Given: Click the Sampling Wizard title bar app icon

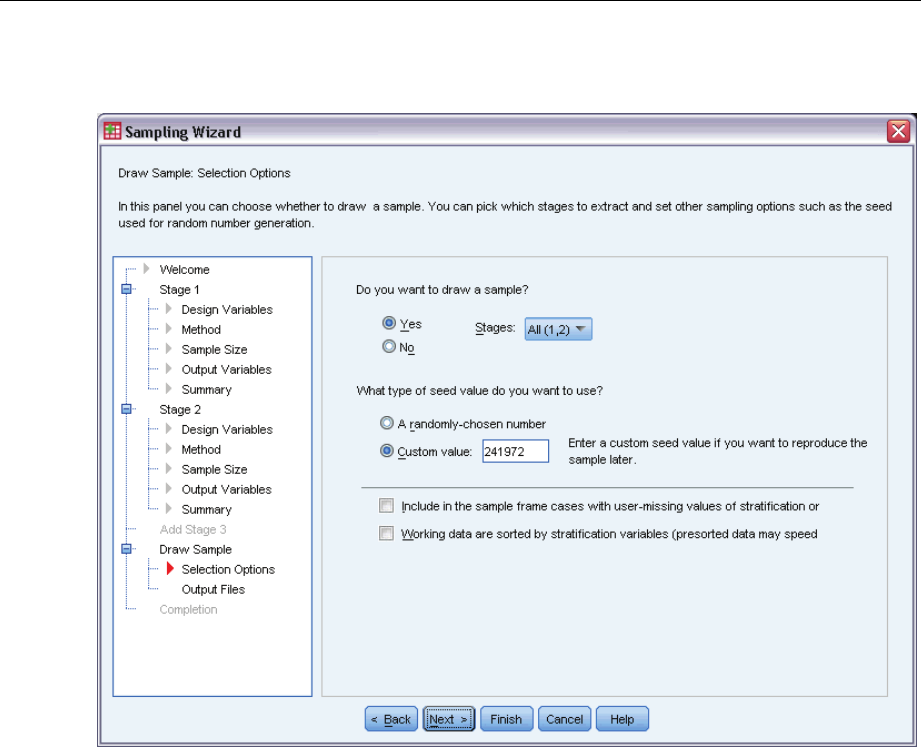Looking at the screenshot, I should (x=112, y=131).
